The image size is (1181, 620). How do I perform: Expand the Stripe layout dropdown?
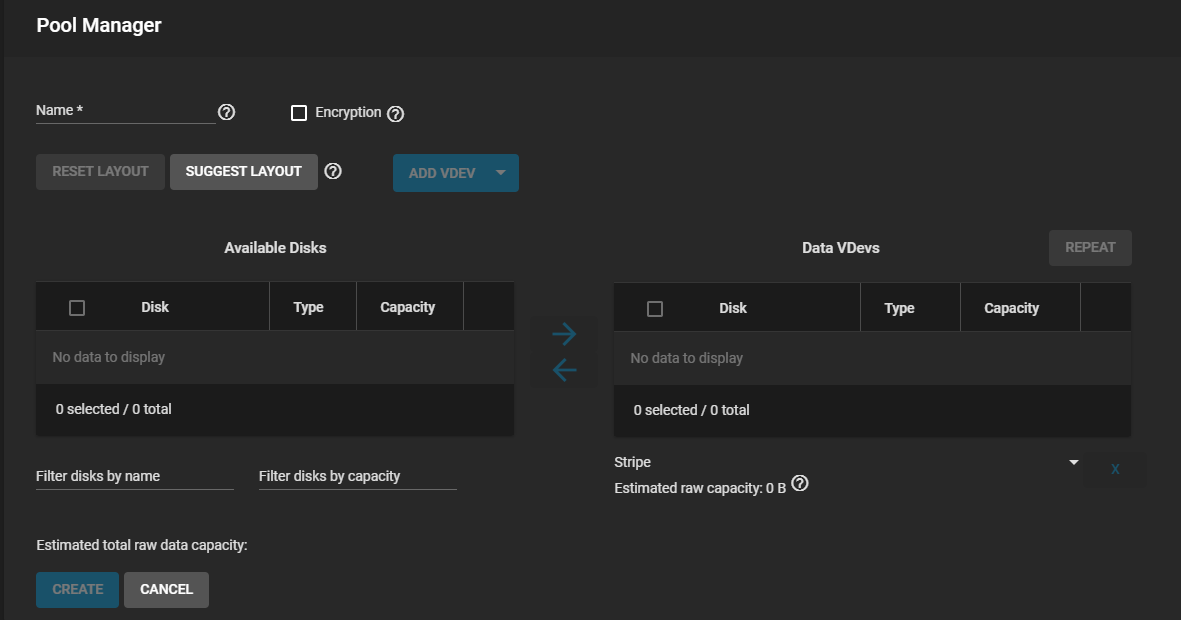pos(1073,462)
